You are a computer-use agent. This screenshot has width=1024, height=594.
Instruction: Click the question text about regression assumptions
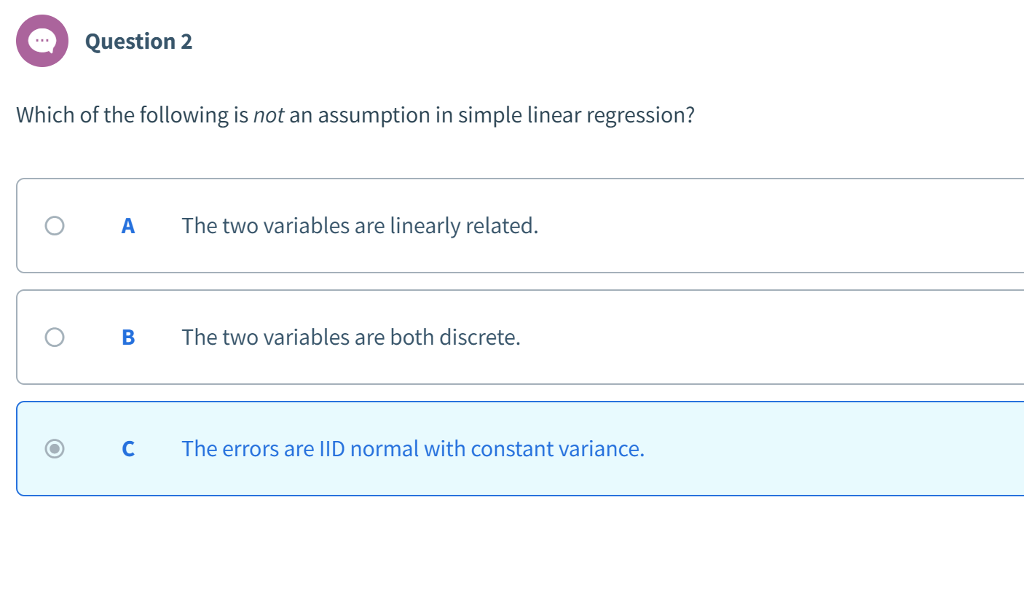[355, 115]
